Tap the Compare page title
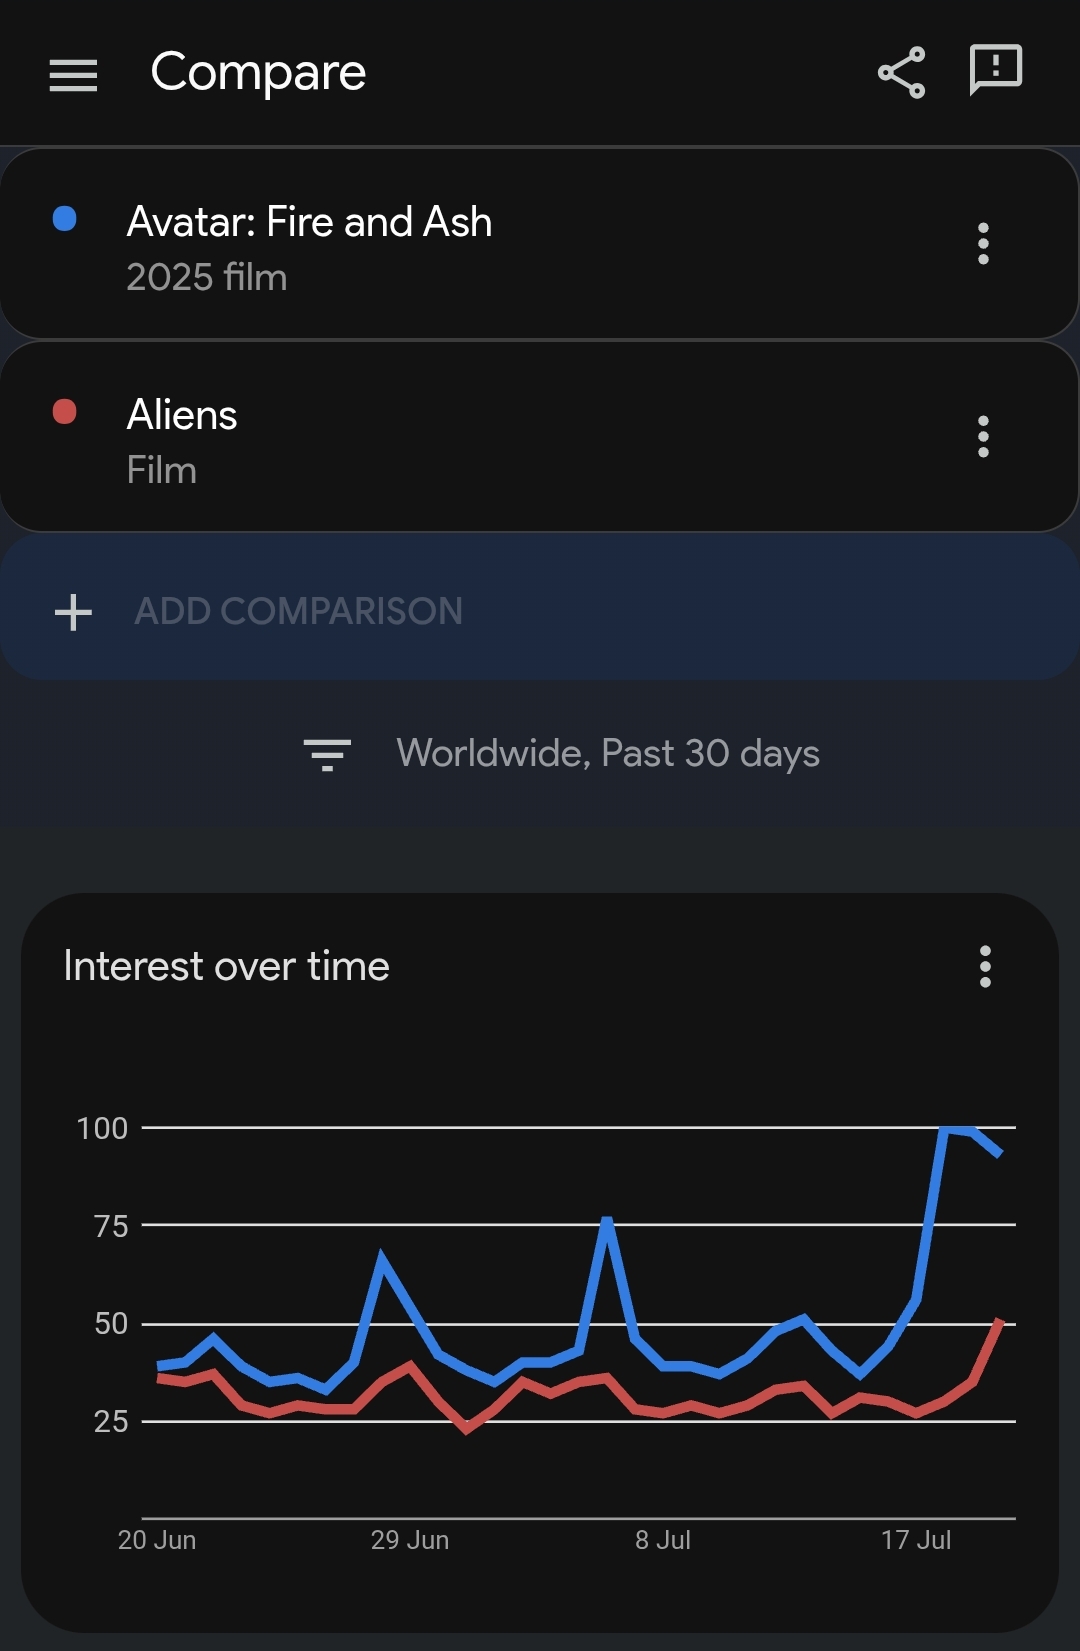The height and width of the screenshot is (1651, 1080). (x=258, y=73)
